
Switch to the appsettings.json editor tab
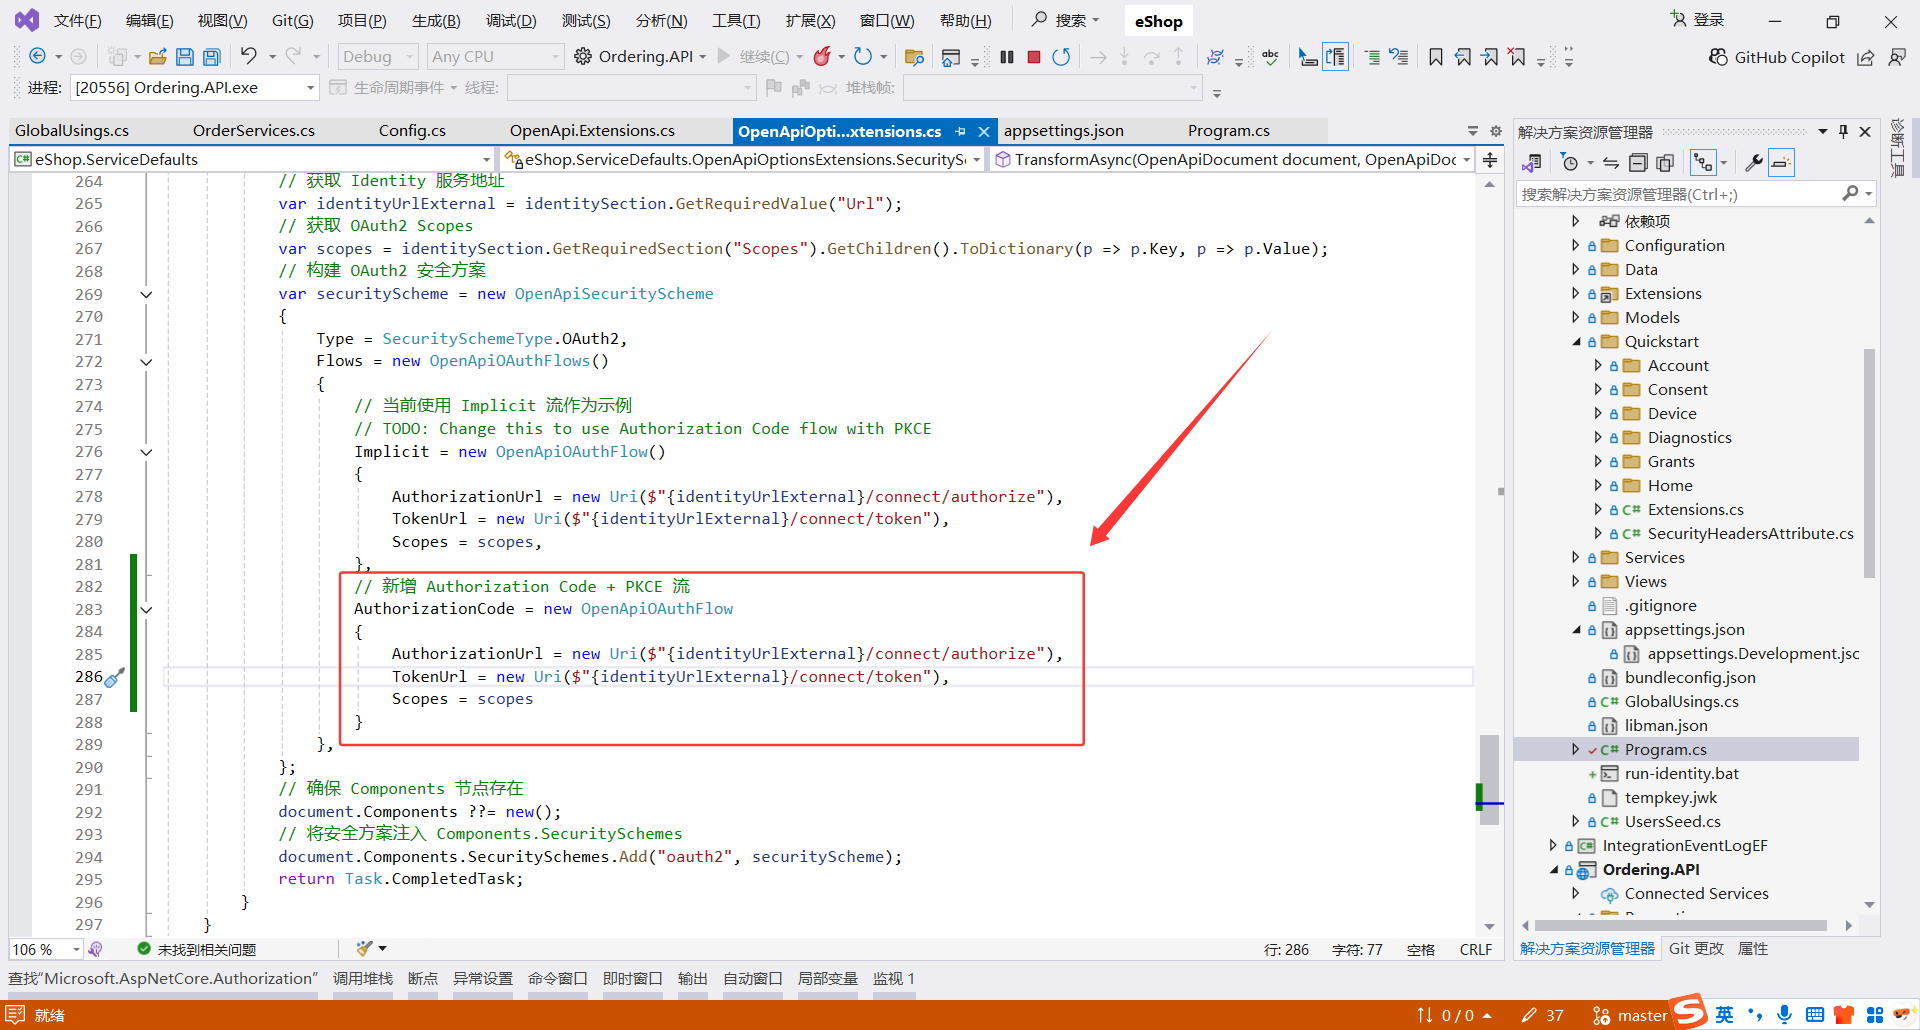pos(1063,131)
